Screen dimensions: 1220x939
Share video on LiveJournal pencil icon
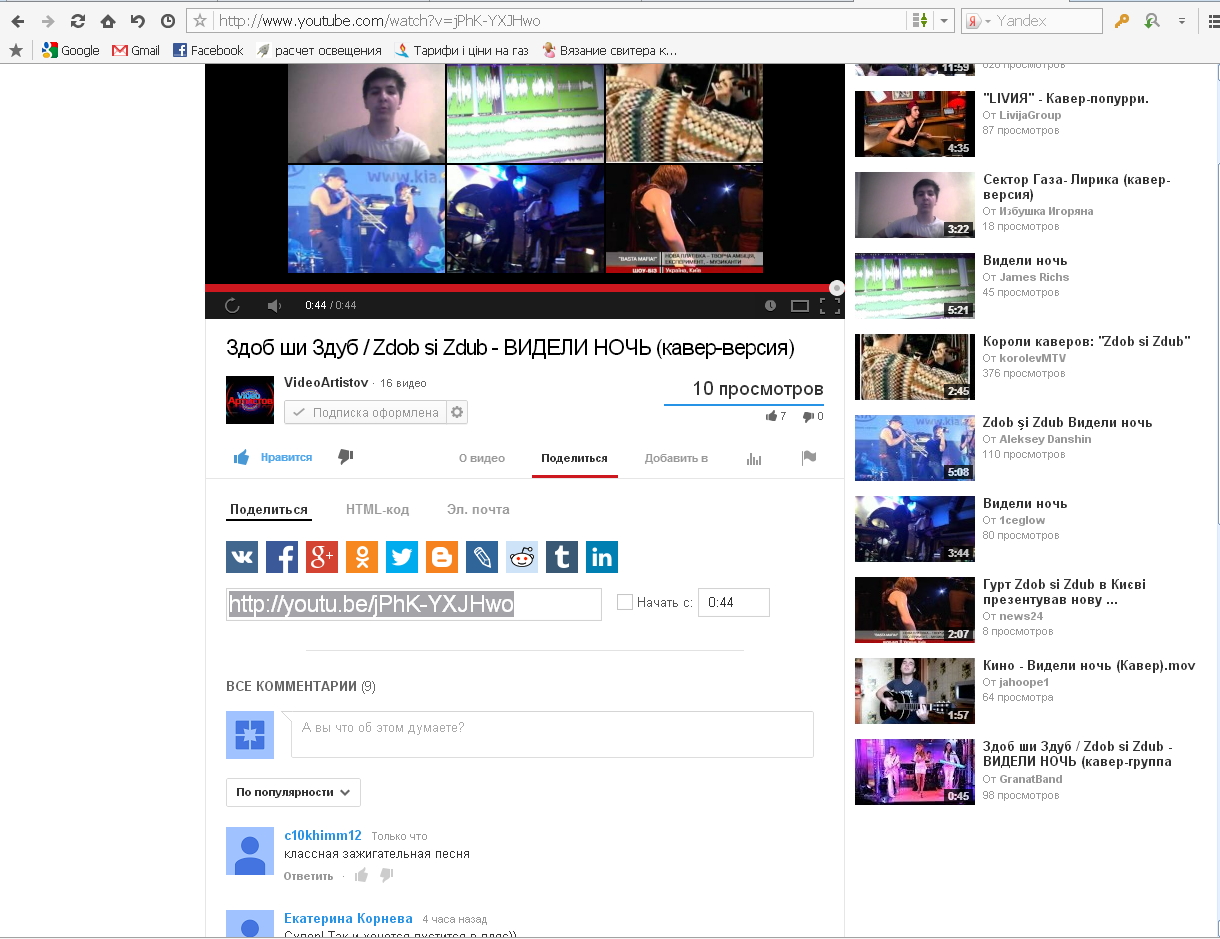coord(482,557)
